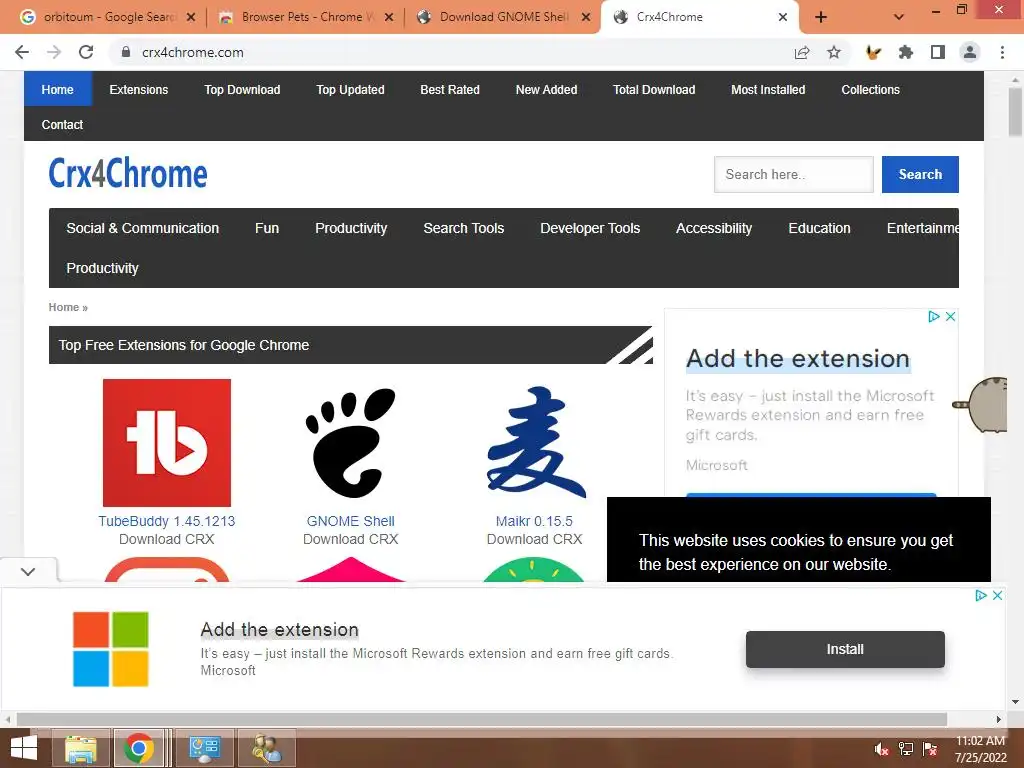Focus the Search here input field
This screenshot has height=768, width=1024.
coord(793,174)
